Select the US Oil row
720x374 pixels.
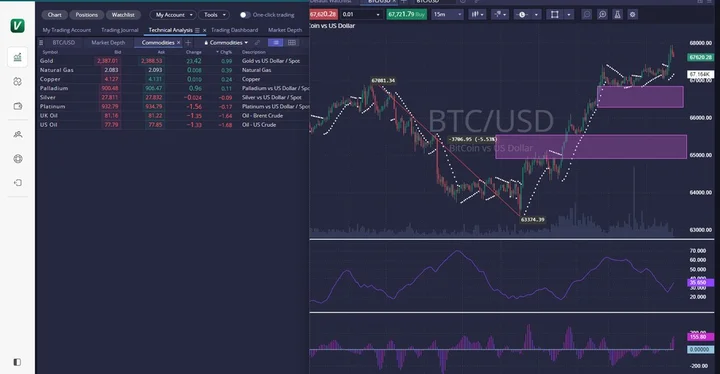[x=173, y=125]
